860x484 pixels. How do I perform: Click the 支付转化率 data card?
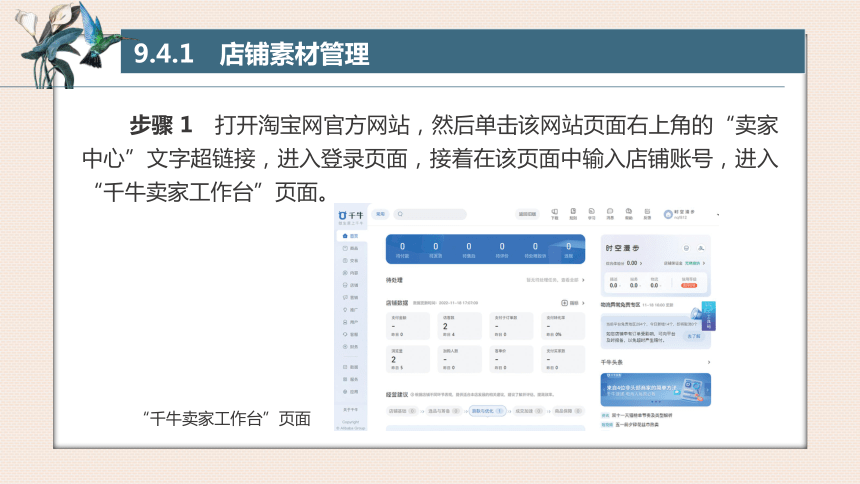coord(563,326)
